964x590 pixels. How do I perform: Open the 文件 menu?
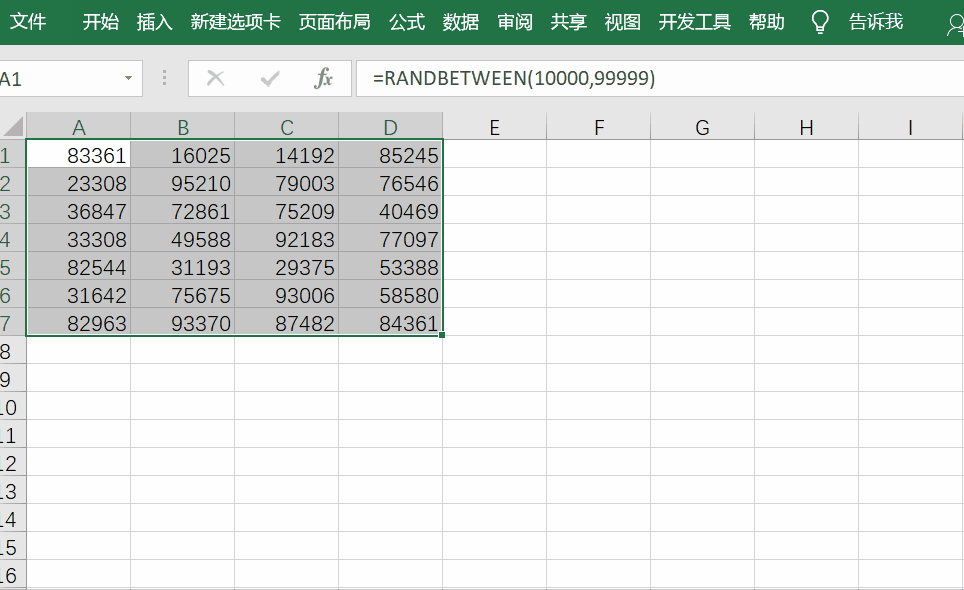(28, 22)
